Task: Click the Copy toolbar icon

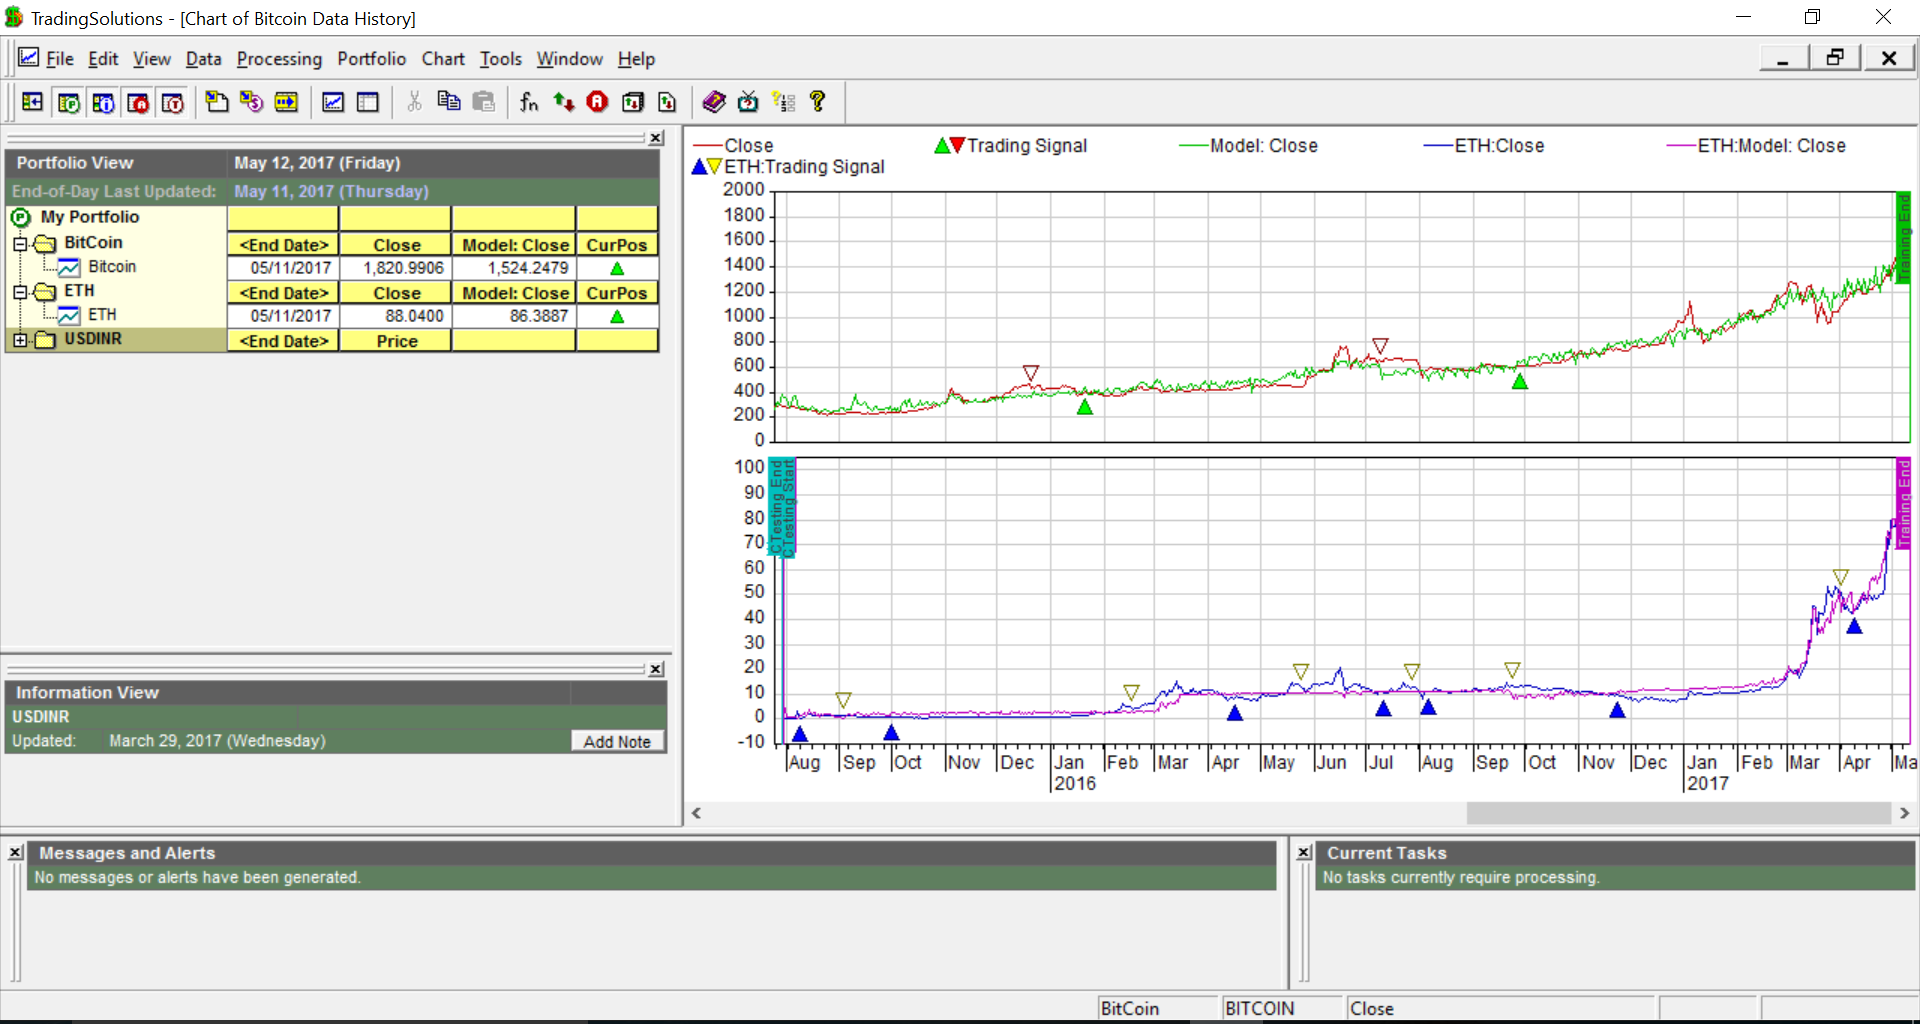Action: [x=449, y=102]
